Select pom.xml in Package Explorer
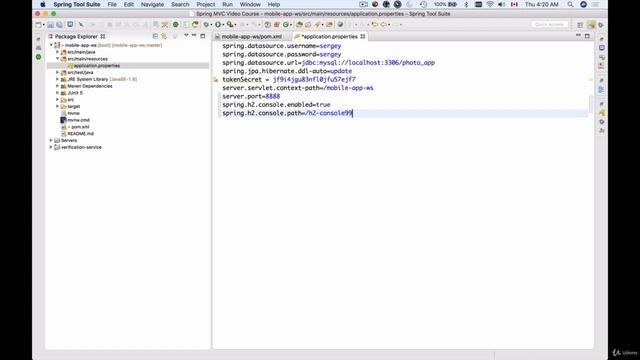Viewport: 640px width, 360px height. coord(80,127)
